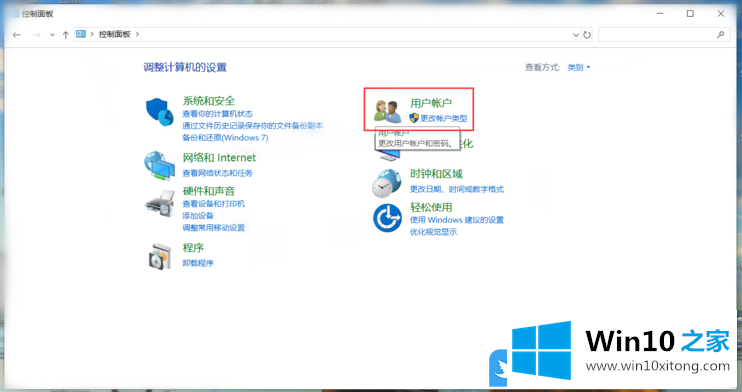
Task: Open the 时钟和区域 clock globe icon
Action: [387, 183]
